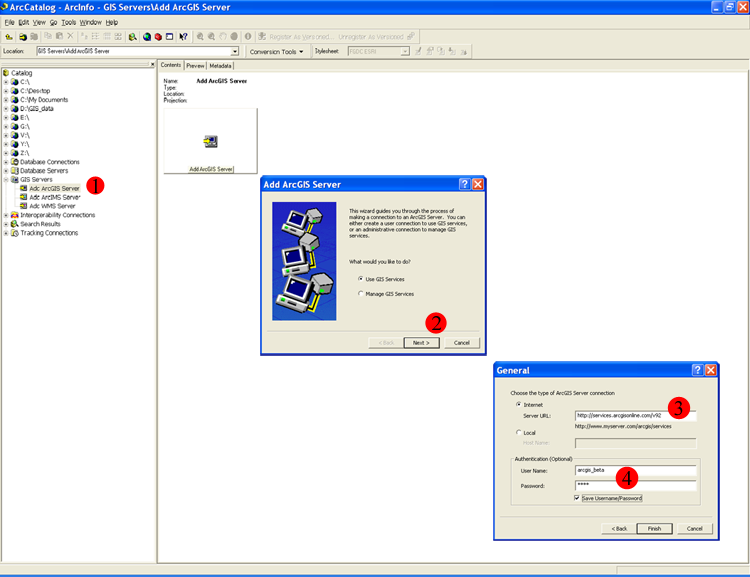The height and width of the screenshot is (577, 750).
Task: Cancel the Add ArcGIS Server wizard
Action: [x=462, y=343]
